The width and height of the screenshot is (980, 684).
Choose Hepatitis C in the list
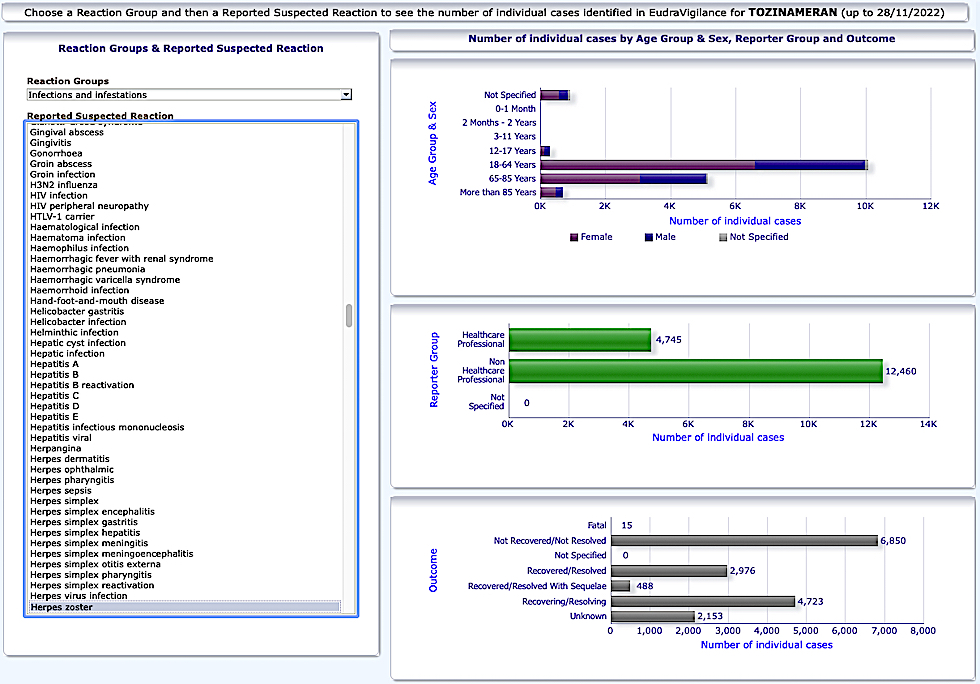(54, 396)
